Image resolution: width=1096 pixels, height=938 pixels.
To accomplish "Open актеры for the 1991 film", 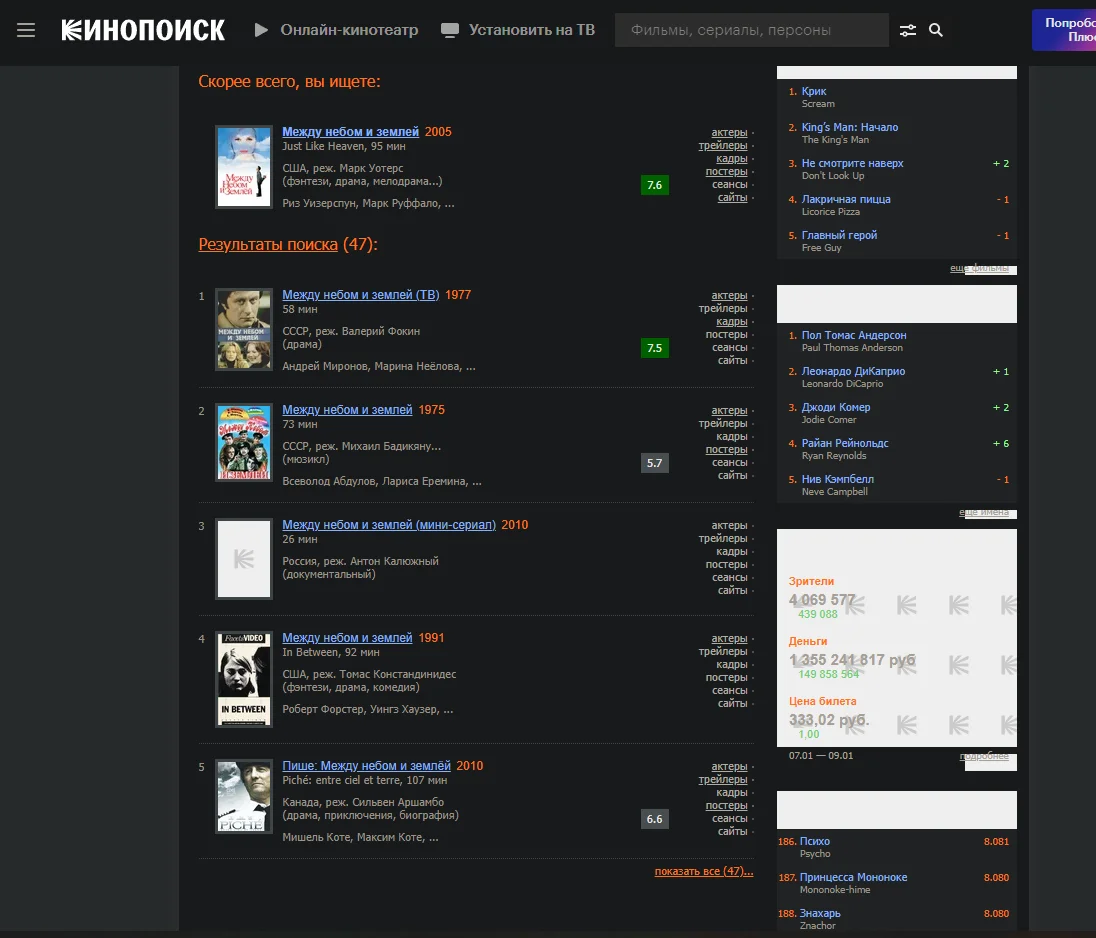I will pyautogui.click(x=729, y=638).
